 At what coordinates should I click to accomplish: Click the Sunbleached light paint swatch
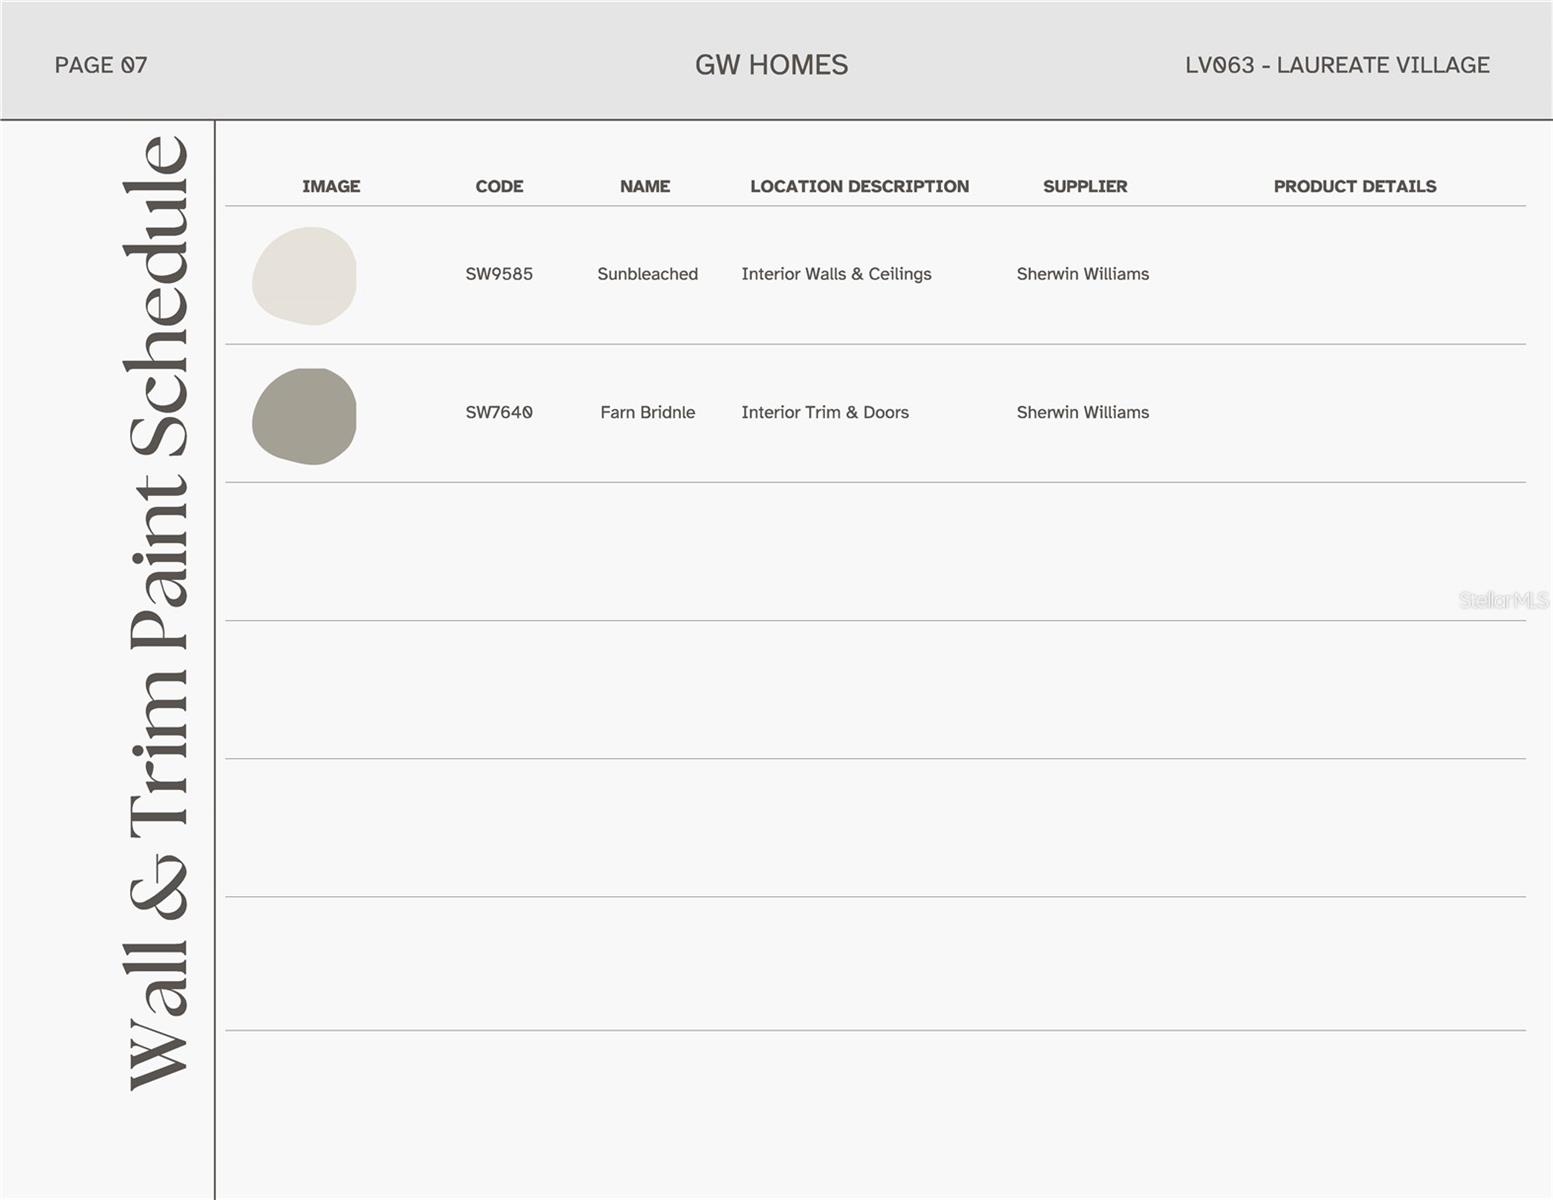304,276
